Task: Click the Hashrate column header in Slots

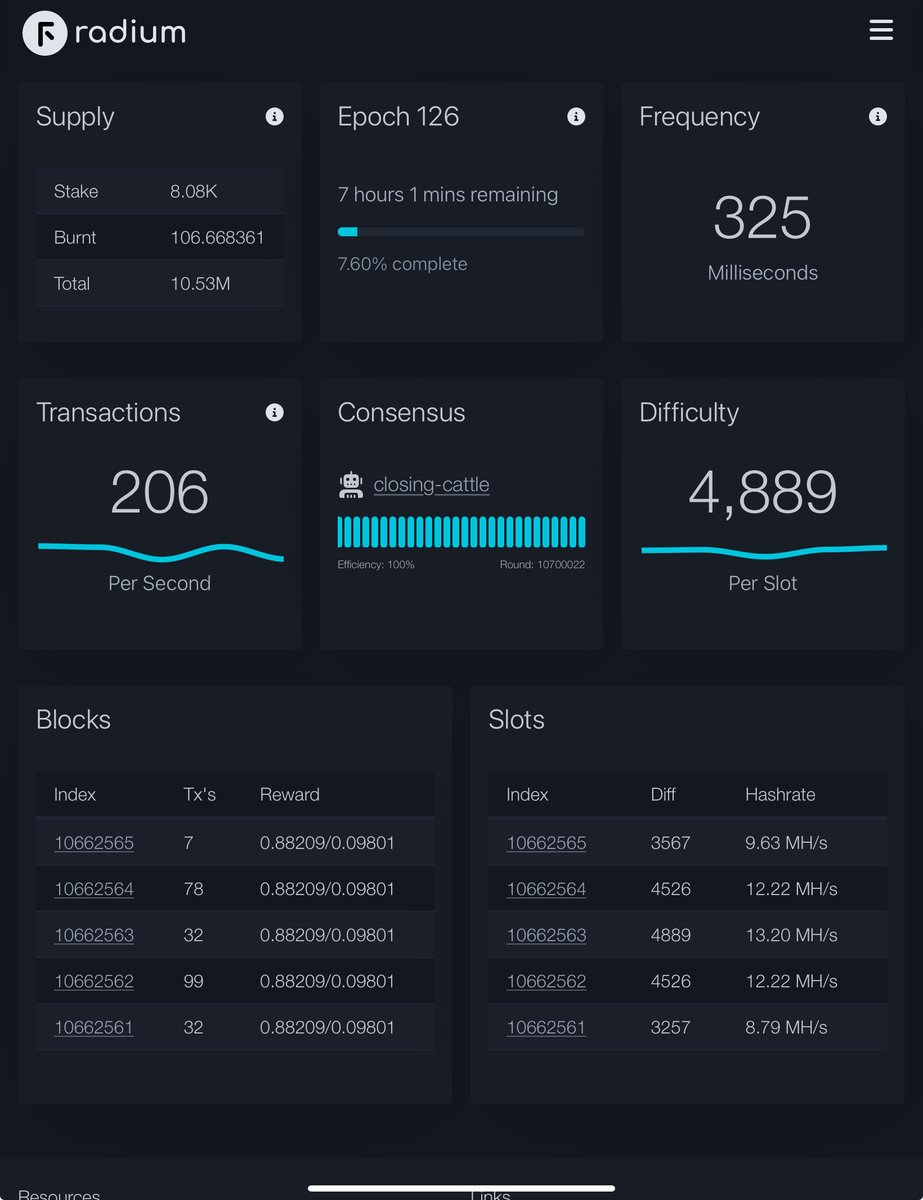Action: 780,795
